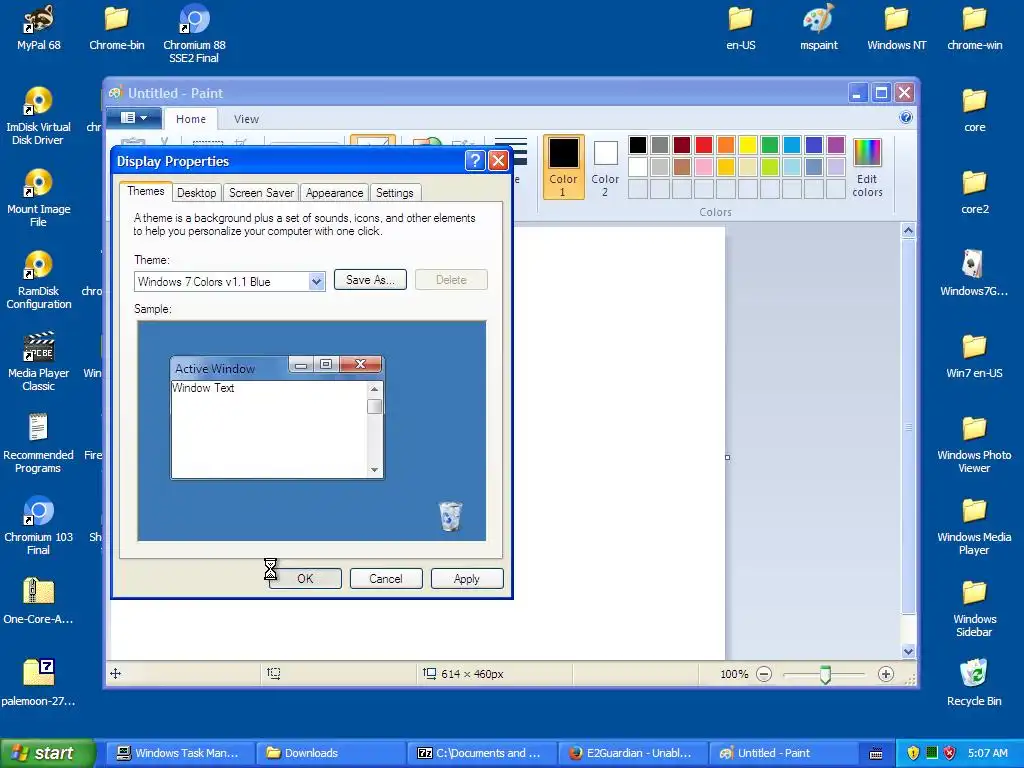Click Cancel in Display Properties
This screenshot has height=768, width=1024.
pyautogui.click(x=386, y=579)
